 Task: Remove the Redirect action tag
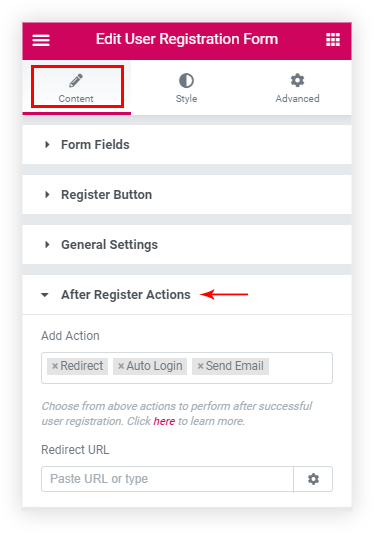click(55, 366)
